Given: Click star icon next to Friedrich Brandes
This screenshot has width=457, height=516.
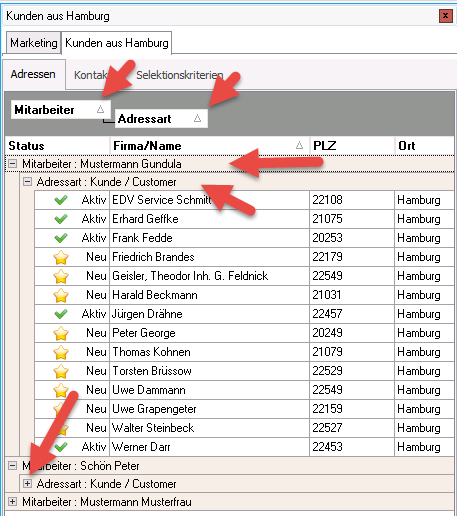Looking at the screenshot, I should point(61,257).
